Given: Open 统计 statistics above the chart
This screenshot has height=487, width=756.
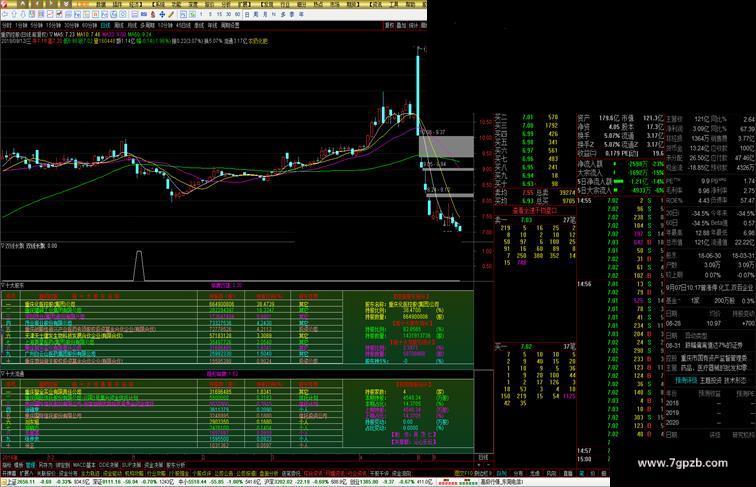Looking at the screenshot, I should click(414, 25).
